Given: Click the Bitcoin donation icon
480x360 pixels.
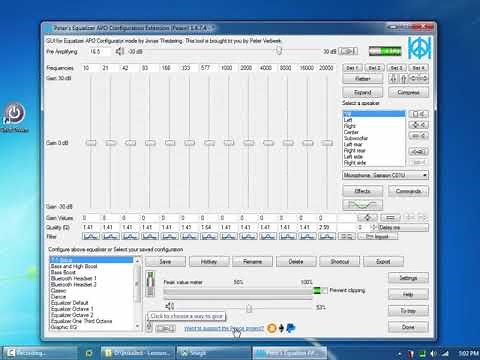Looking at the screenshot, I should pyautogui.click(x=272, y=328).
